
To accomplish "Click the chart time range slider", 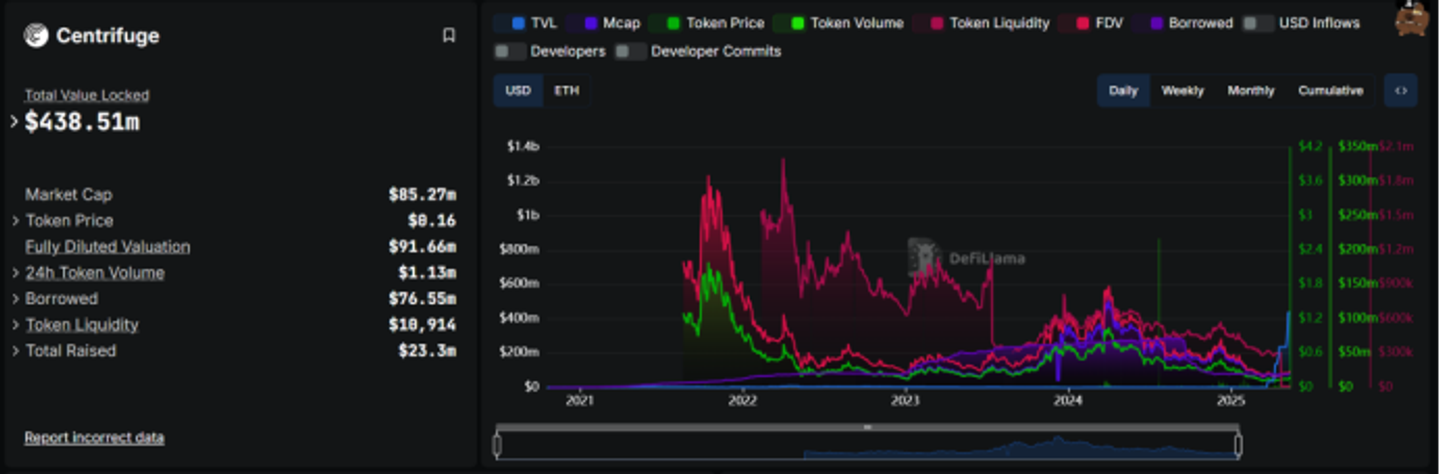I will [x=868, y=444].
